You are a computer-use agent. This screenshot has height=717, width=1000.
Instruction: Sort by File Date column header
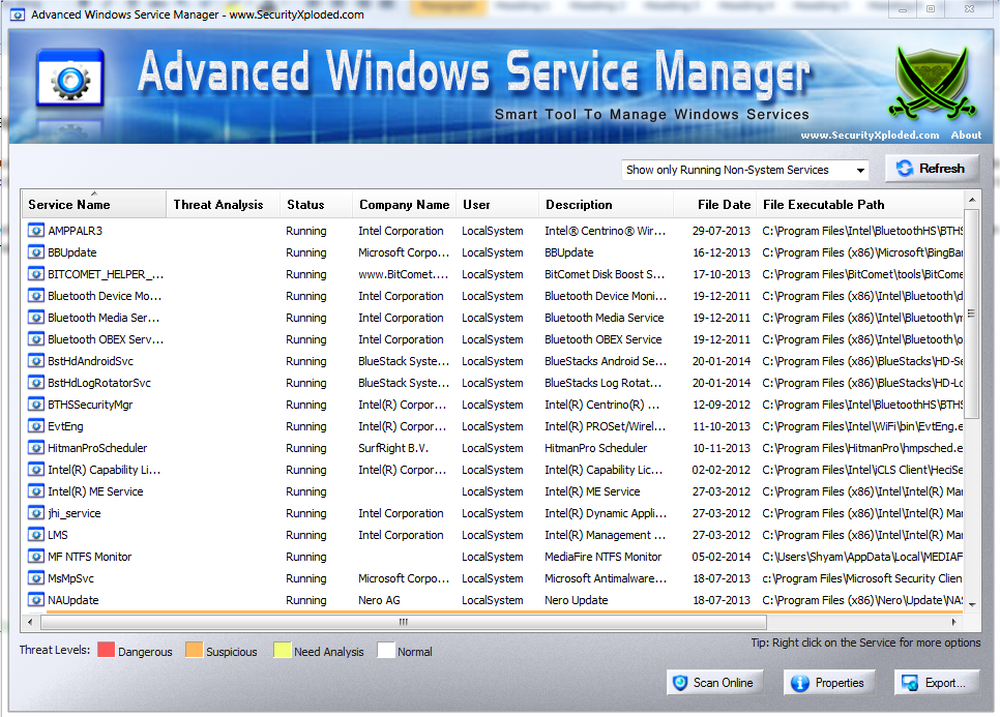pyautogui.click(x=715, y=204)
